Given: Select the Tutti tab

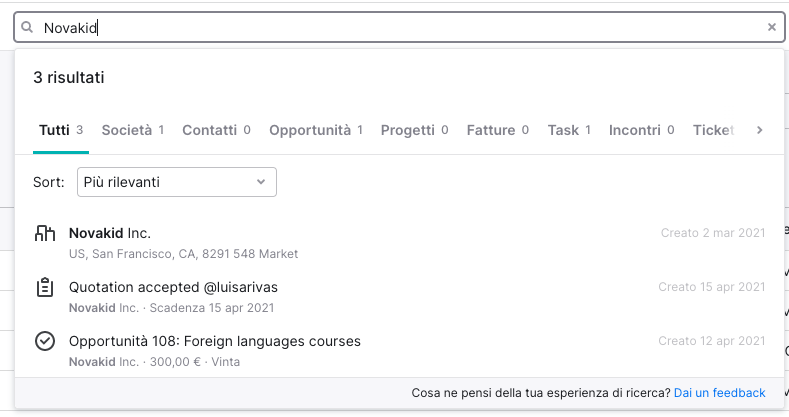Looking at the screenshot, I should coord(61,130).
